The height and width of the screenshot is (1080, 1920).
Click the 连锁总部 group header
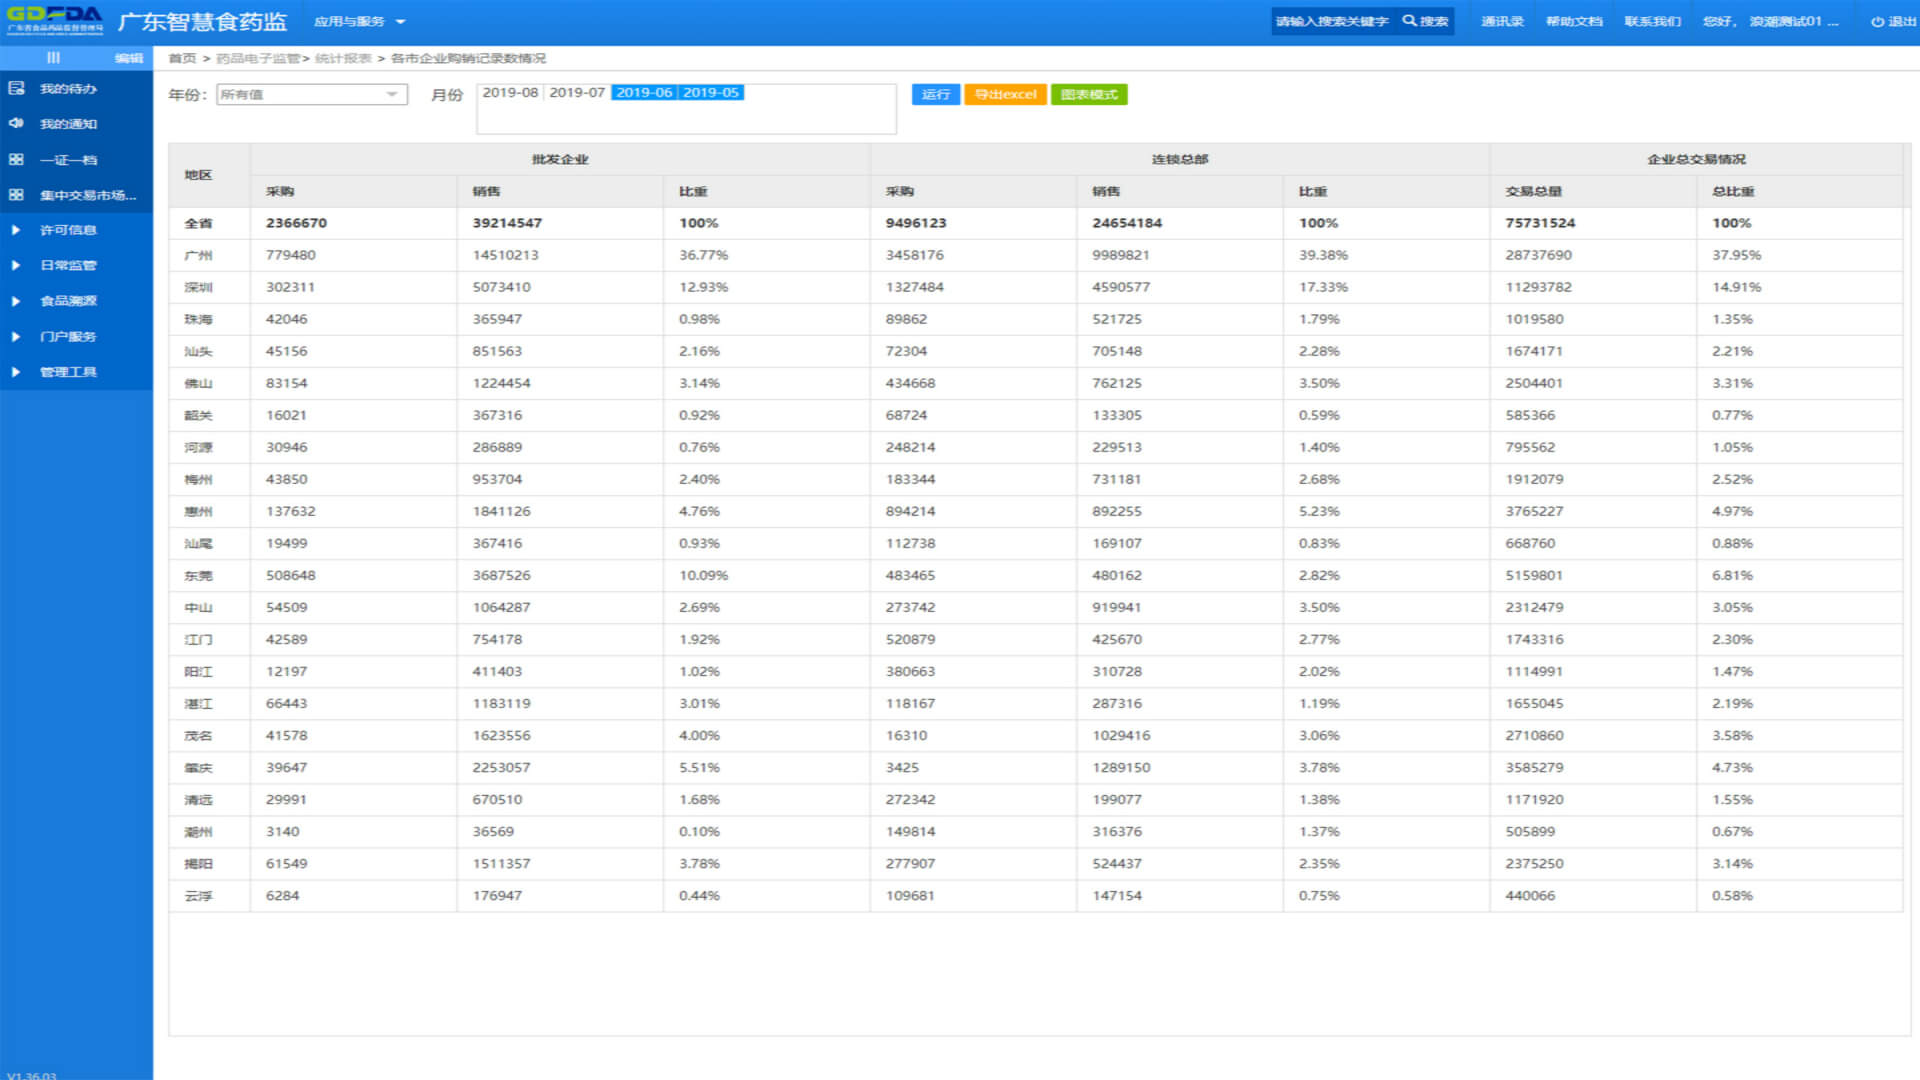[x=1180, y=160]
